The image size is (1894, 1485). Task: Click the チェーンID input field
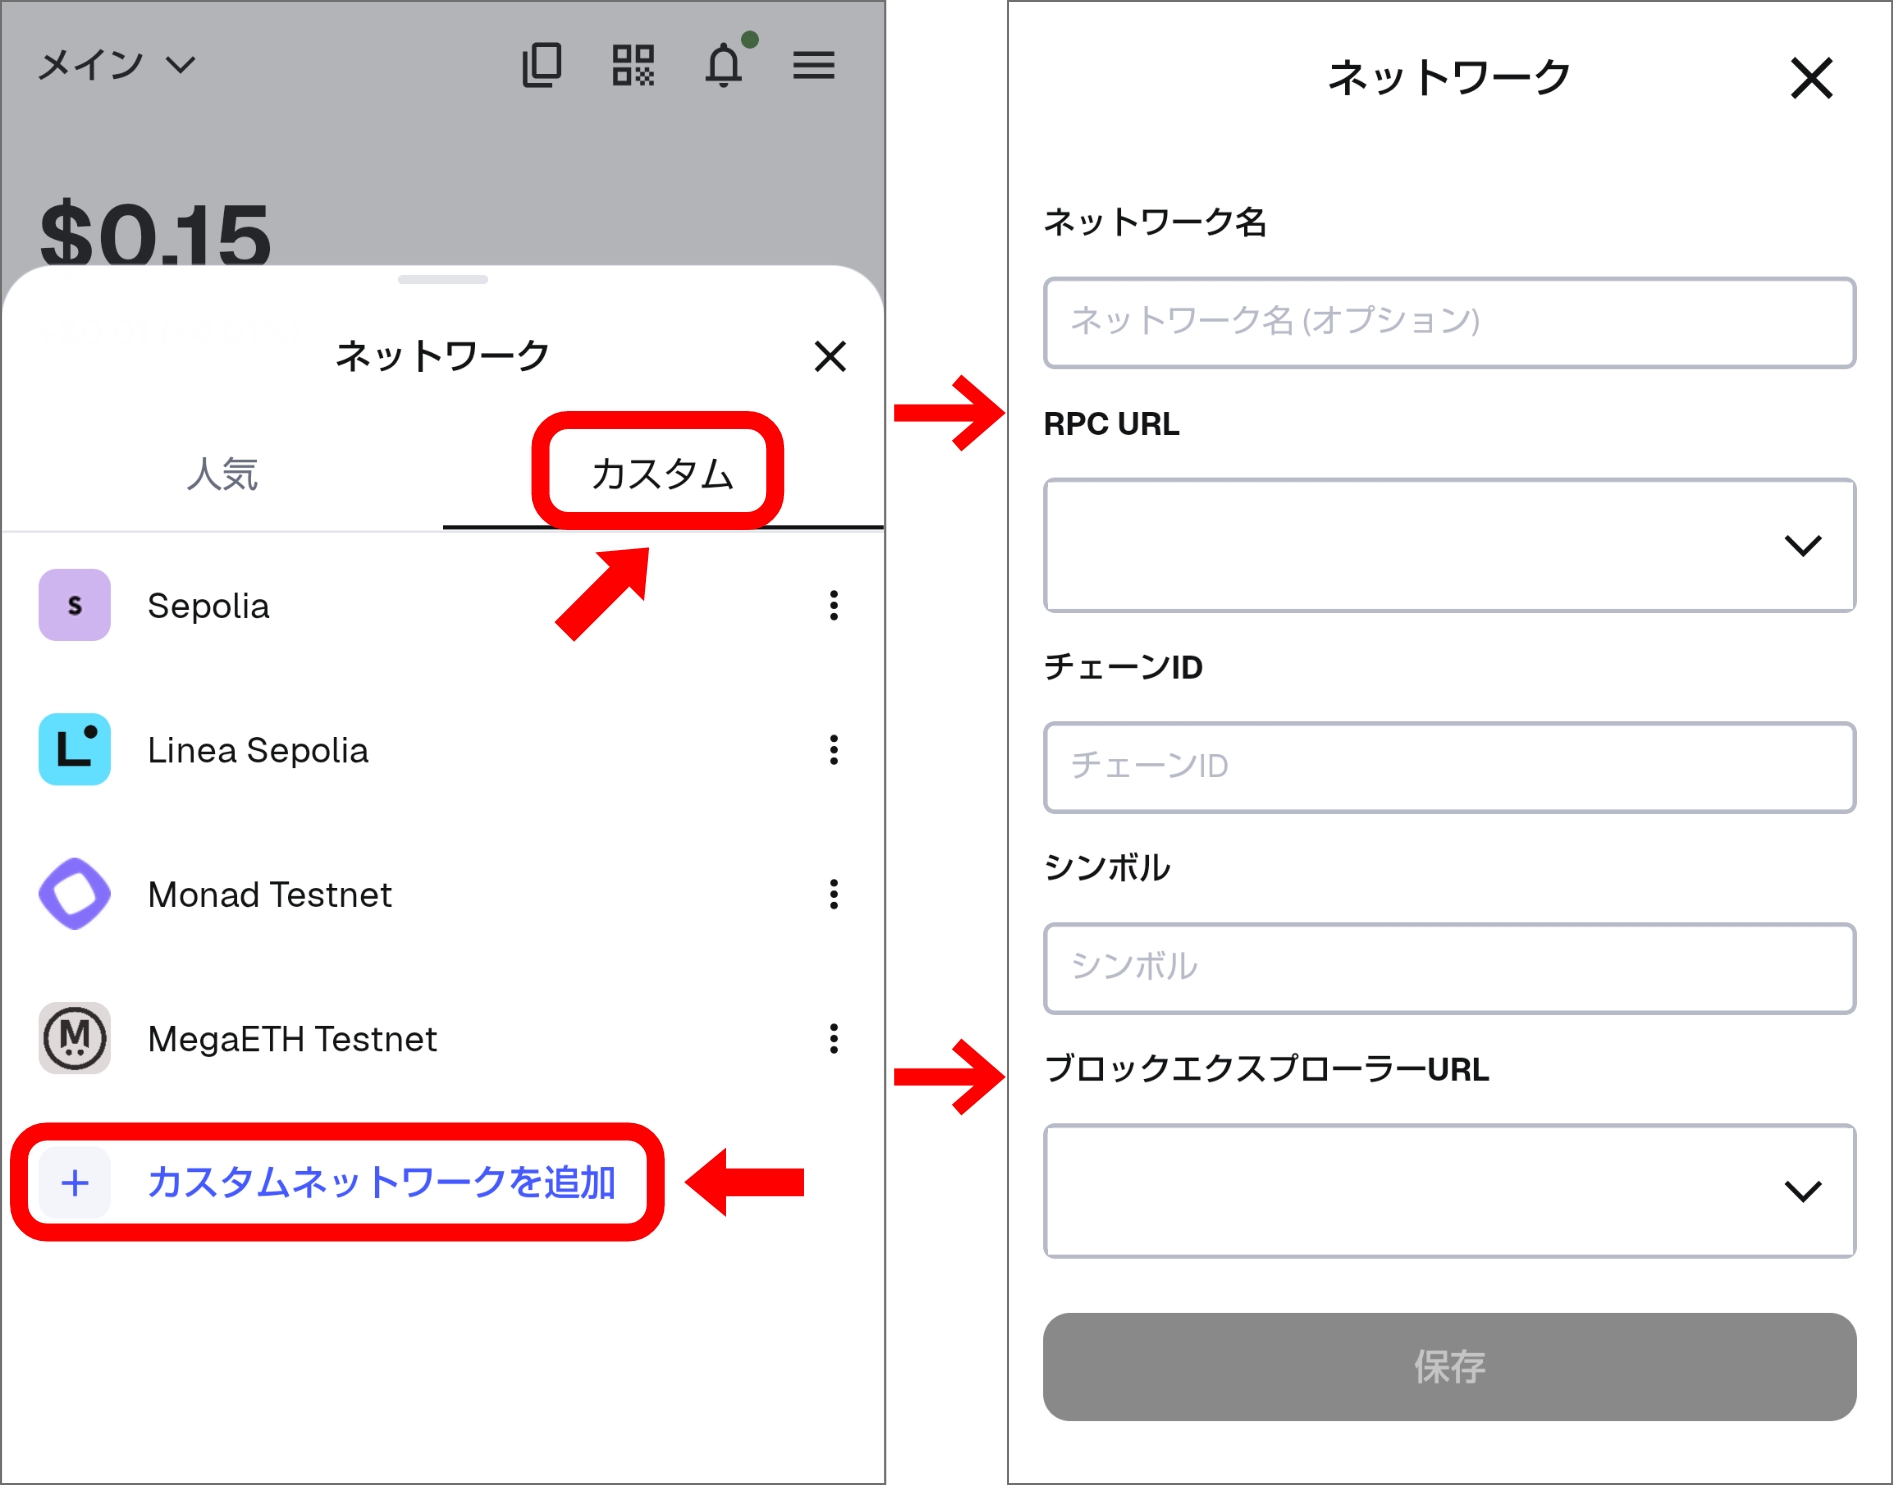[1449, 767]
